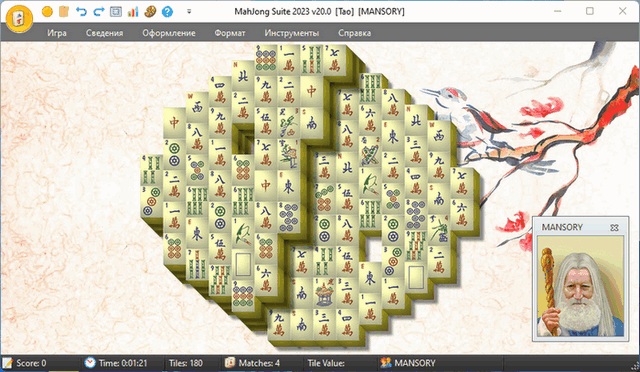This screenshot has height=372, width=640.
Task: Click the clock icon in status bar
Action: click(90, 363)
